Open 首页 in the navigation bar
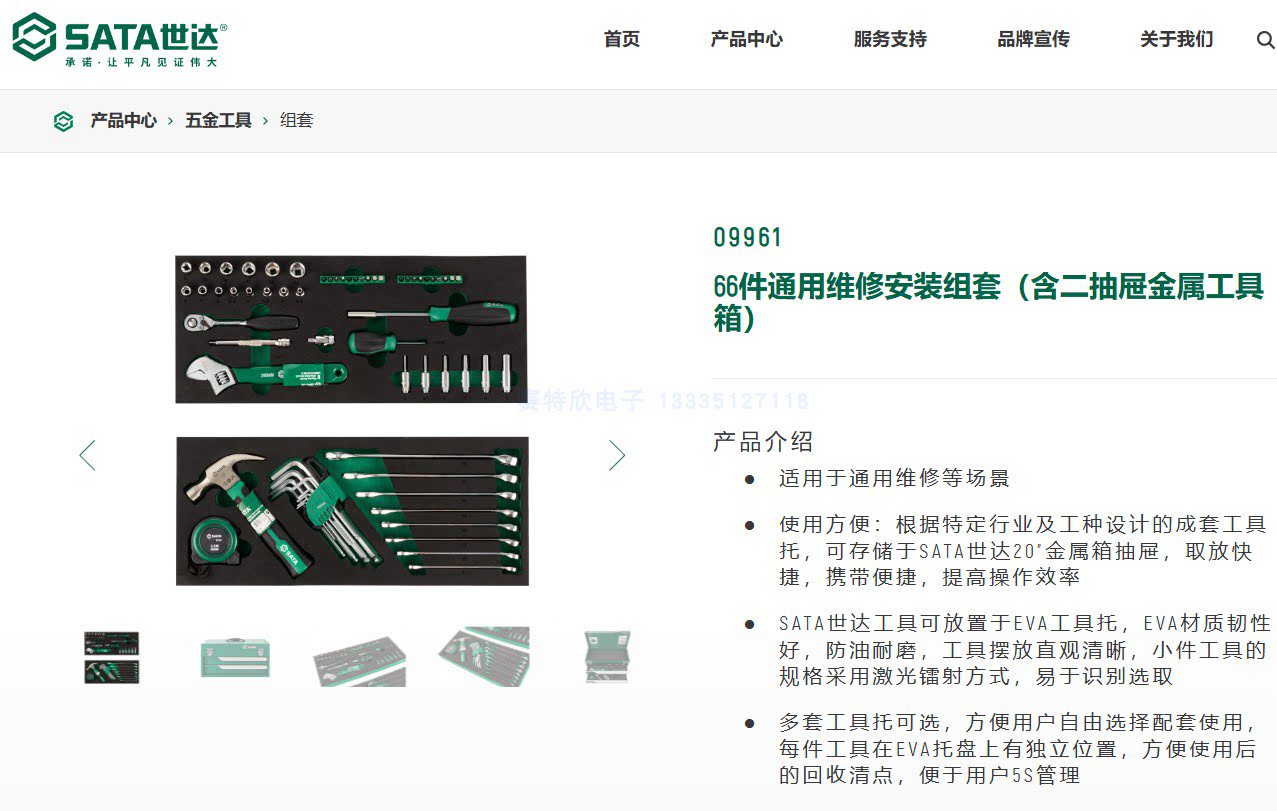Viewport: 1277px width, 811px height. click(621, 39)
